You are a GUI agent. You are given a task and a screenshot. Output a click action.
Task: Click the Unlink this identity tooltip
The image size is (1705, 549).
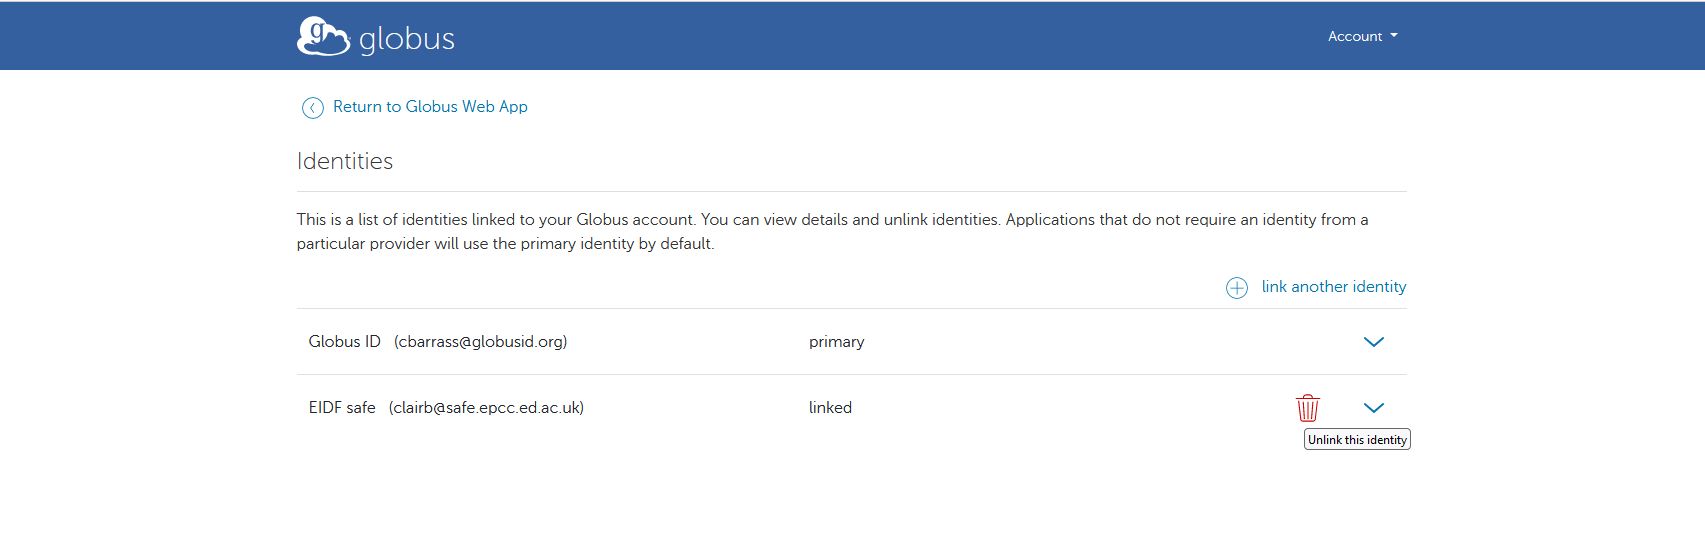[1357, 440]
